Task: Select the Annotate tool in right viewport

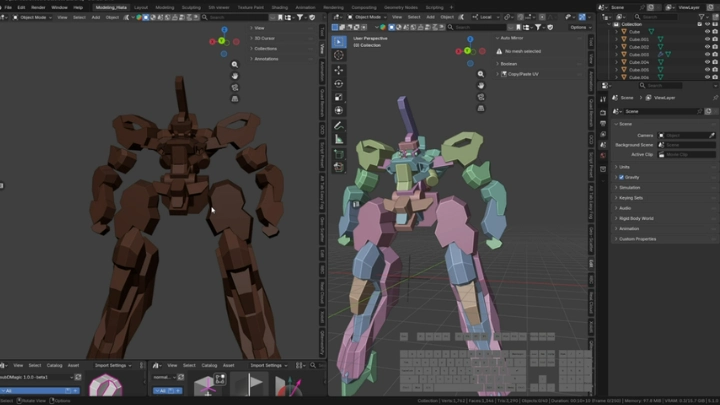Action: pyautogui.click(x=339, y=125)
